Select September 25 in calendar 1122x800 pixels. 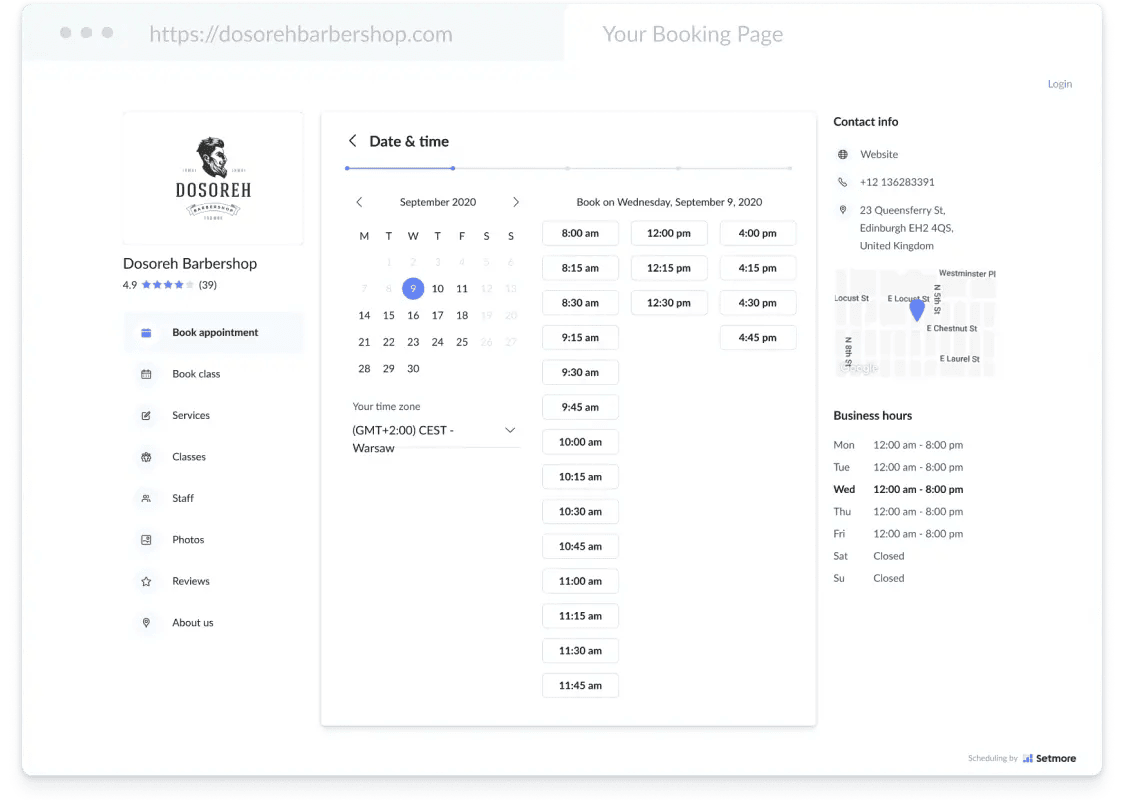pos(462,342)
